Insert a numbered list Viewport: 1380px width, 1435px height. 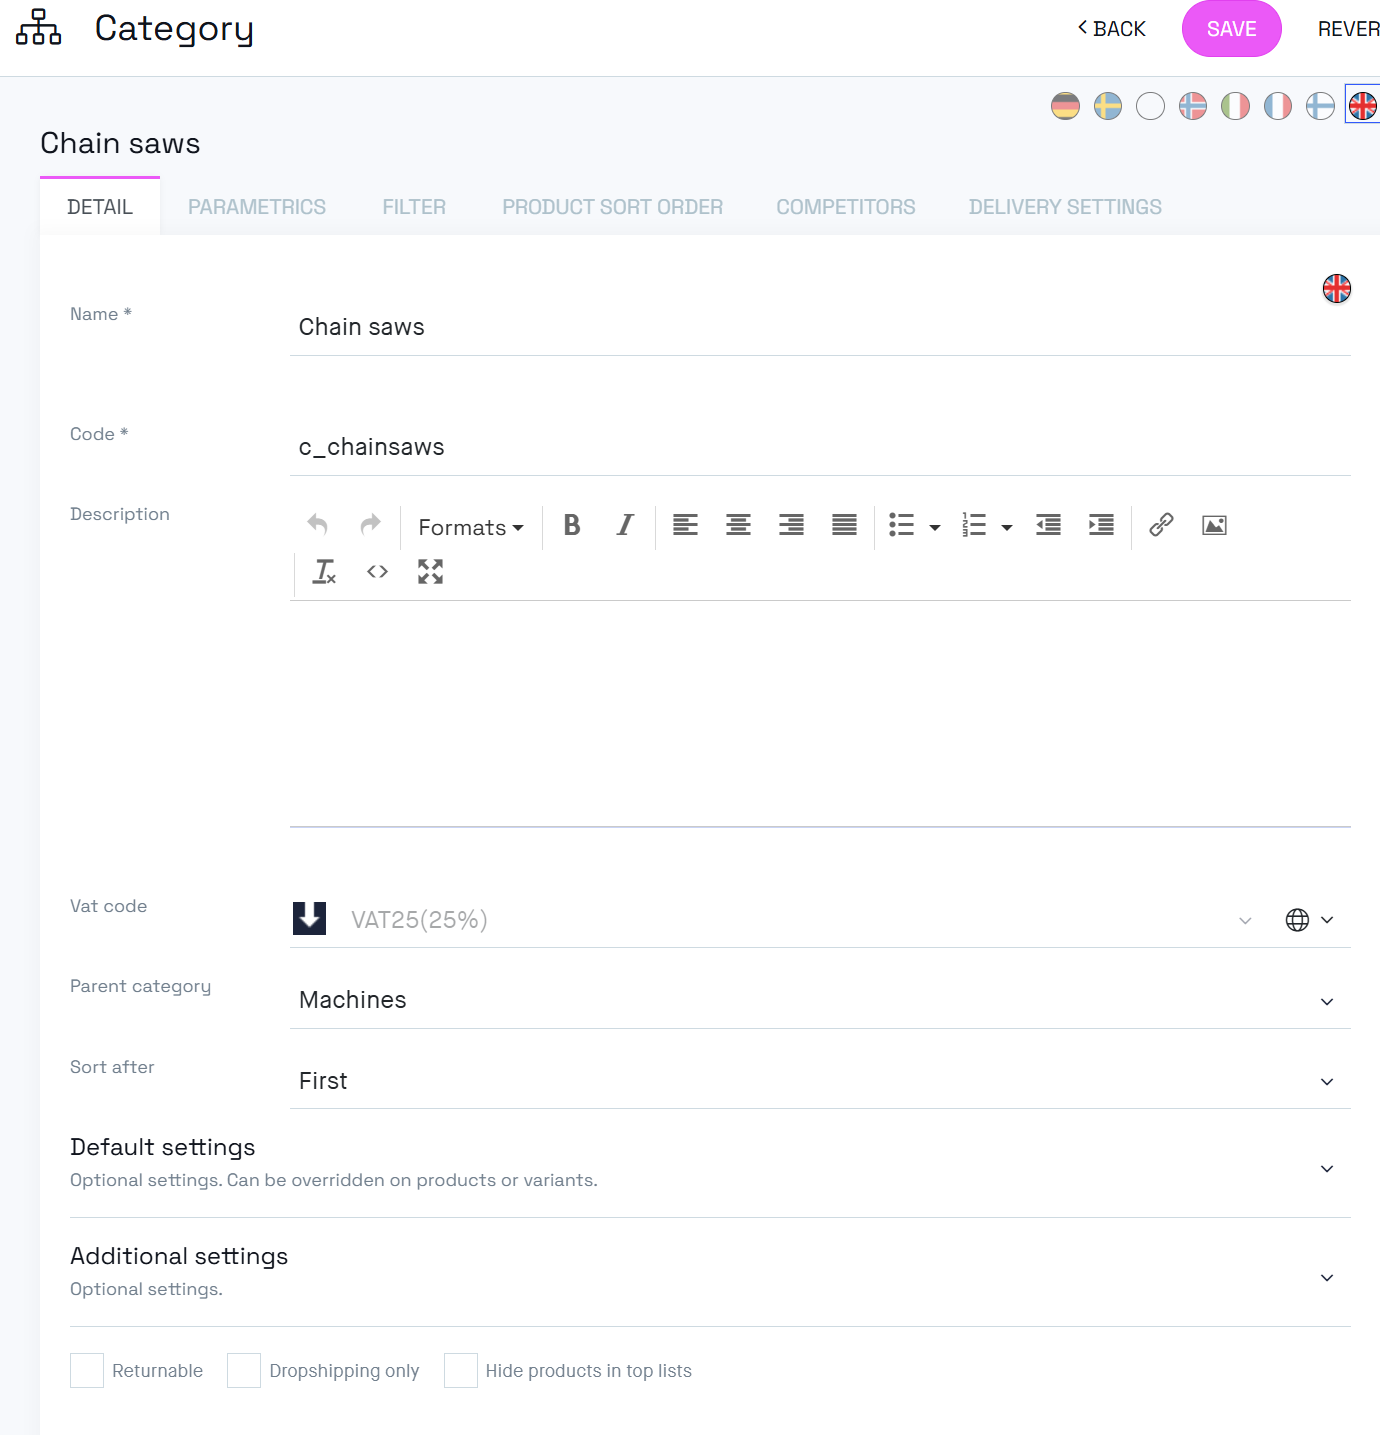pos(974,525)
